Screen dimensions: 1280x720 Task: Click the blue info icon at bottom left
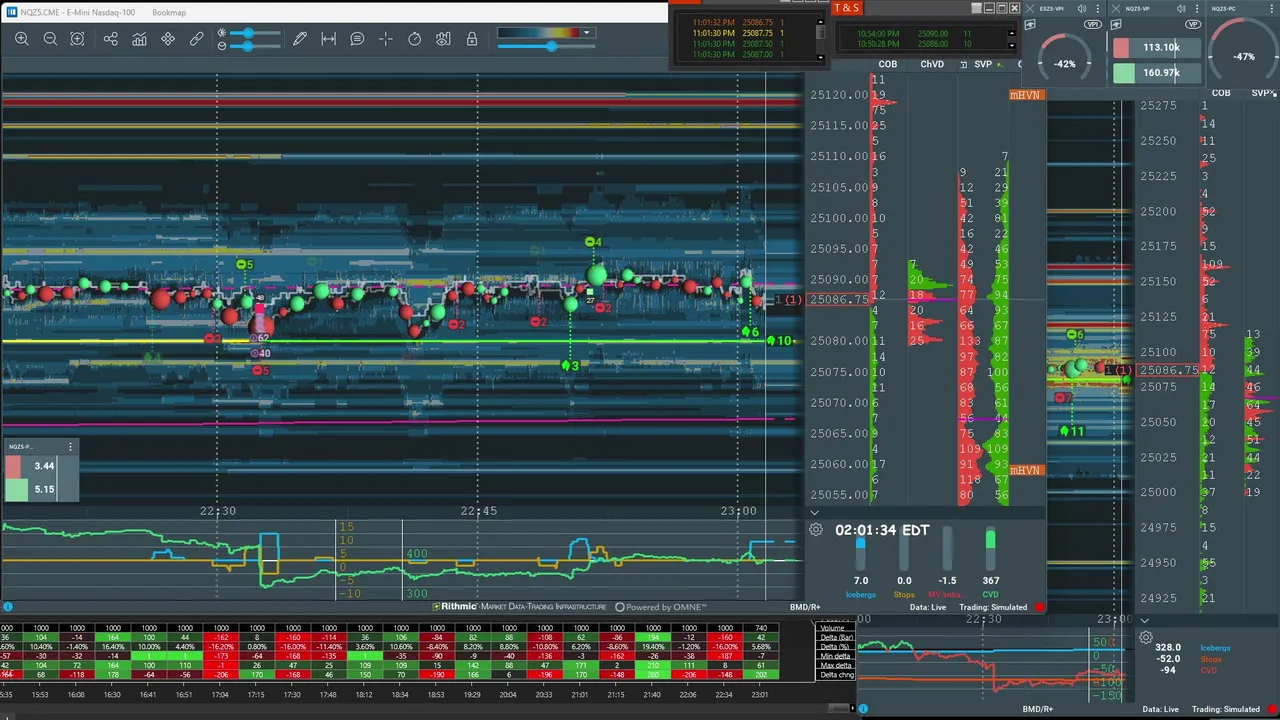pyautogui.click(x=8, y=607)
